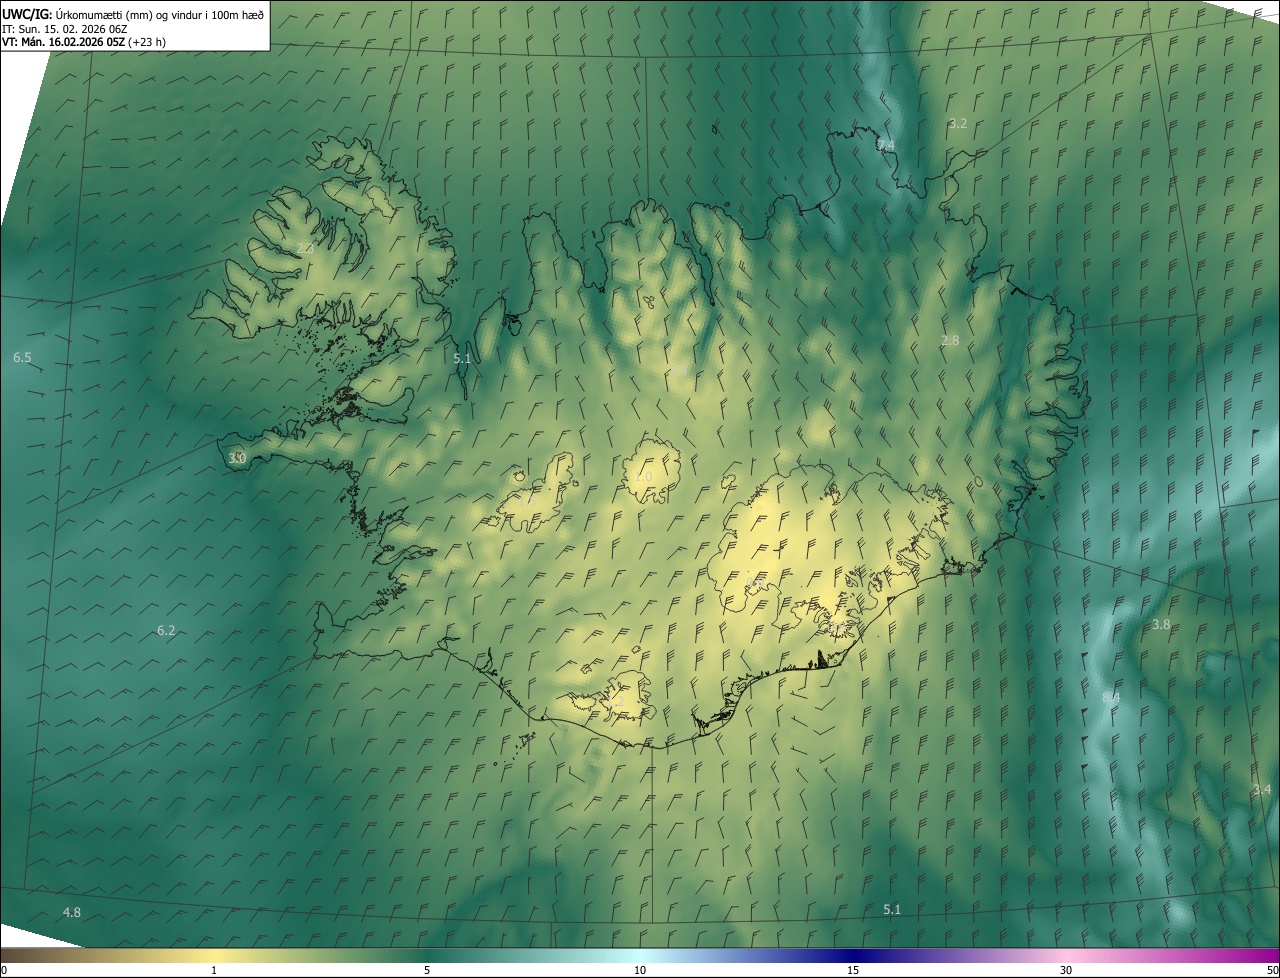
Task: Click the 3.0 label on Snæfellsnes peninsula
Action: (x=237, y=458)
